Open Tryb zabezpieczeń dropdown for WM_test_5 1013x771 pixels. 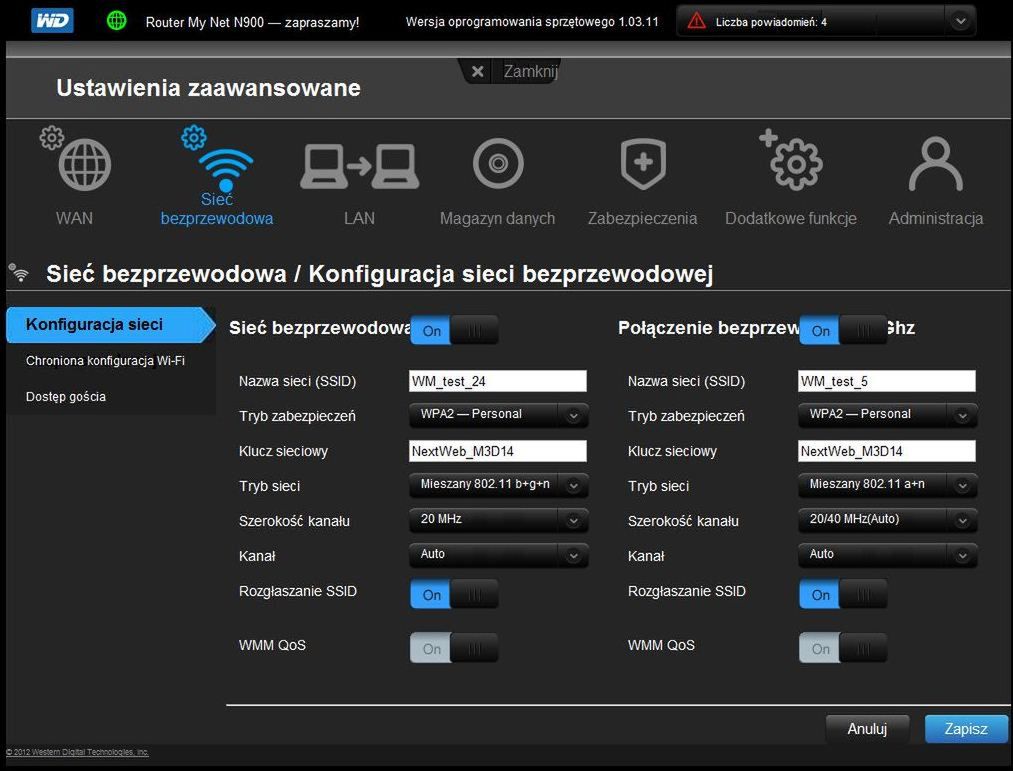pos(887,415)
